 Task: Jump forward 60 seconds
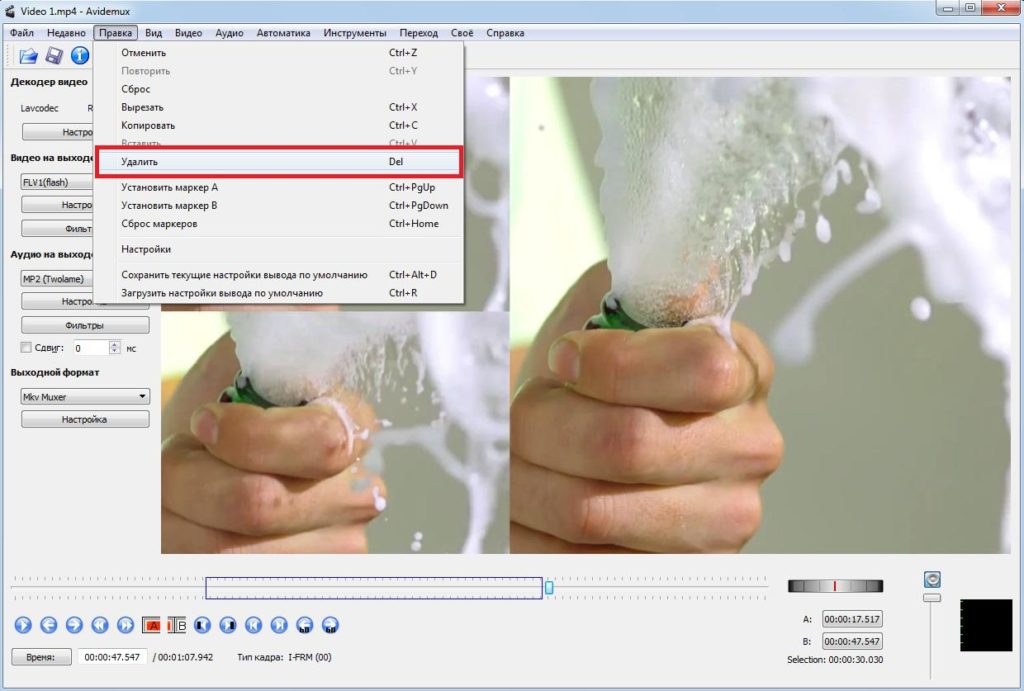[x=330, y=625]
